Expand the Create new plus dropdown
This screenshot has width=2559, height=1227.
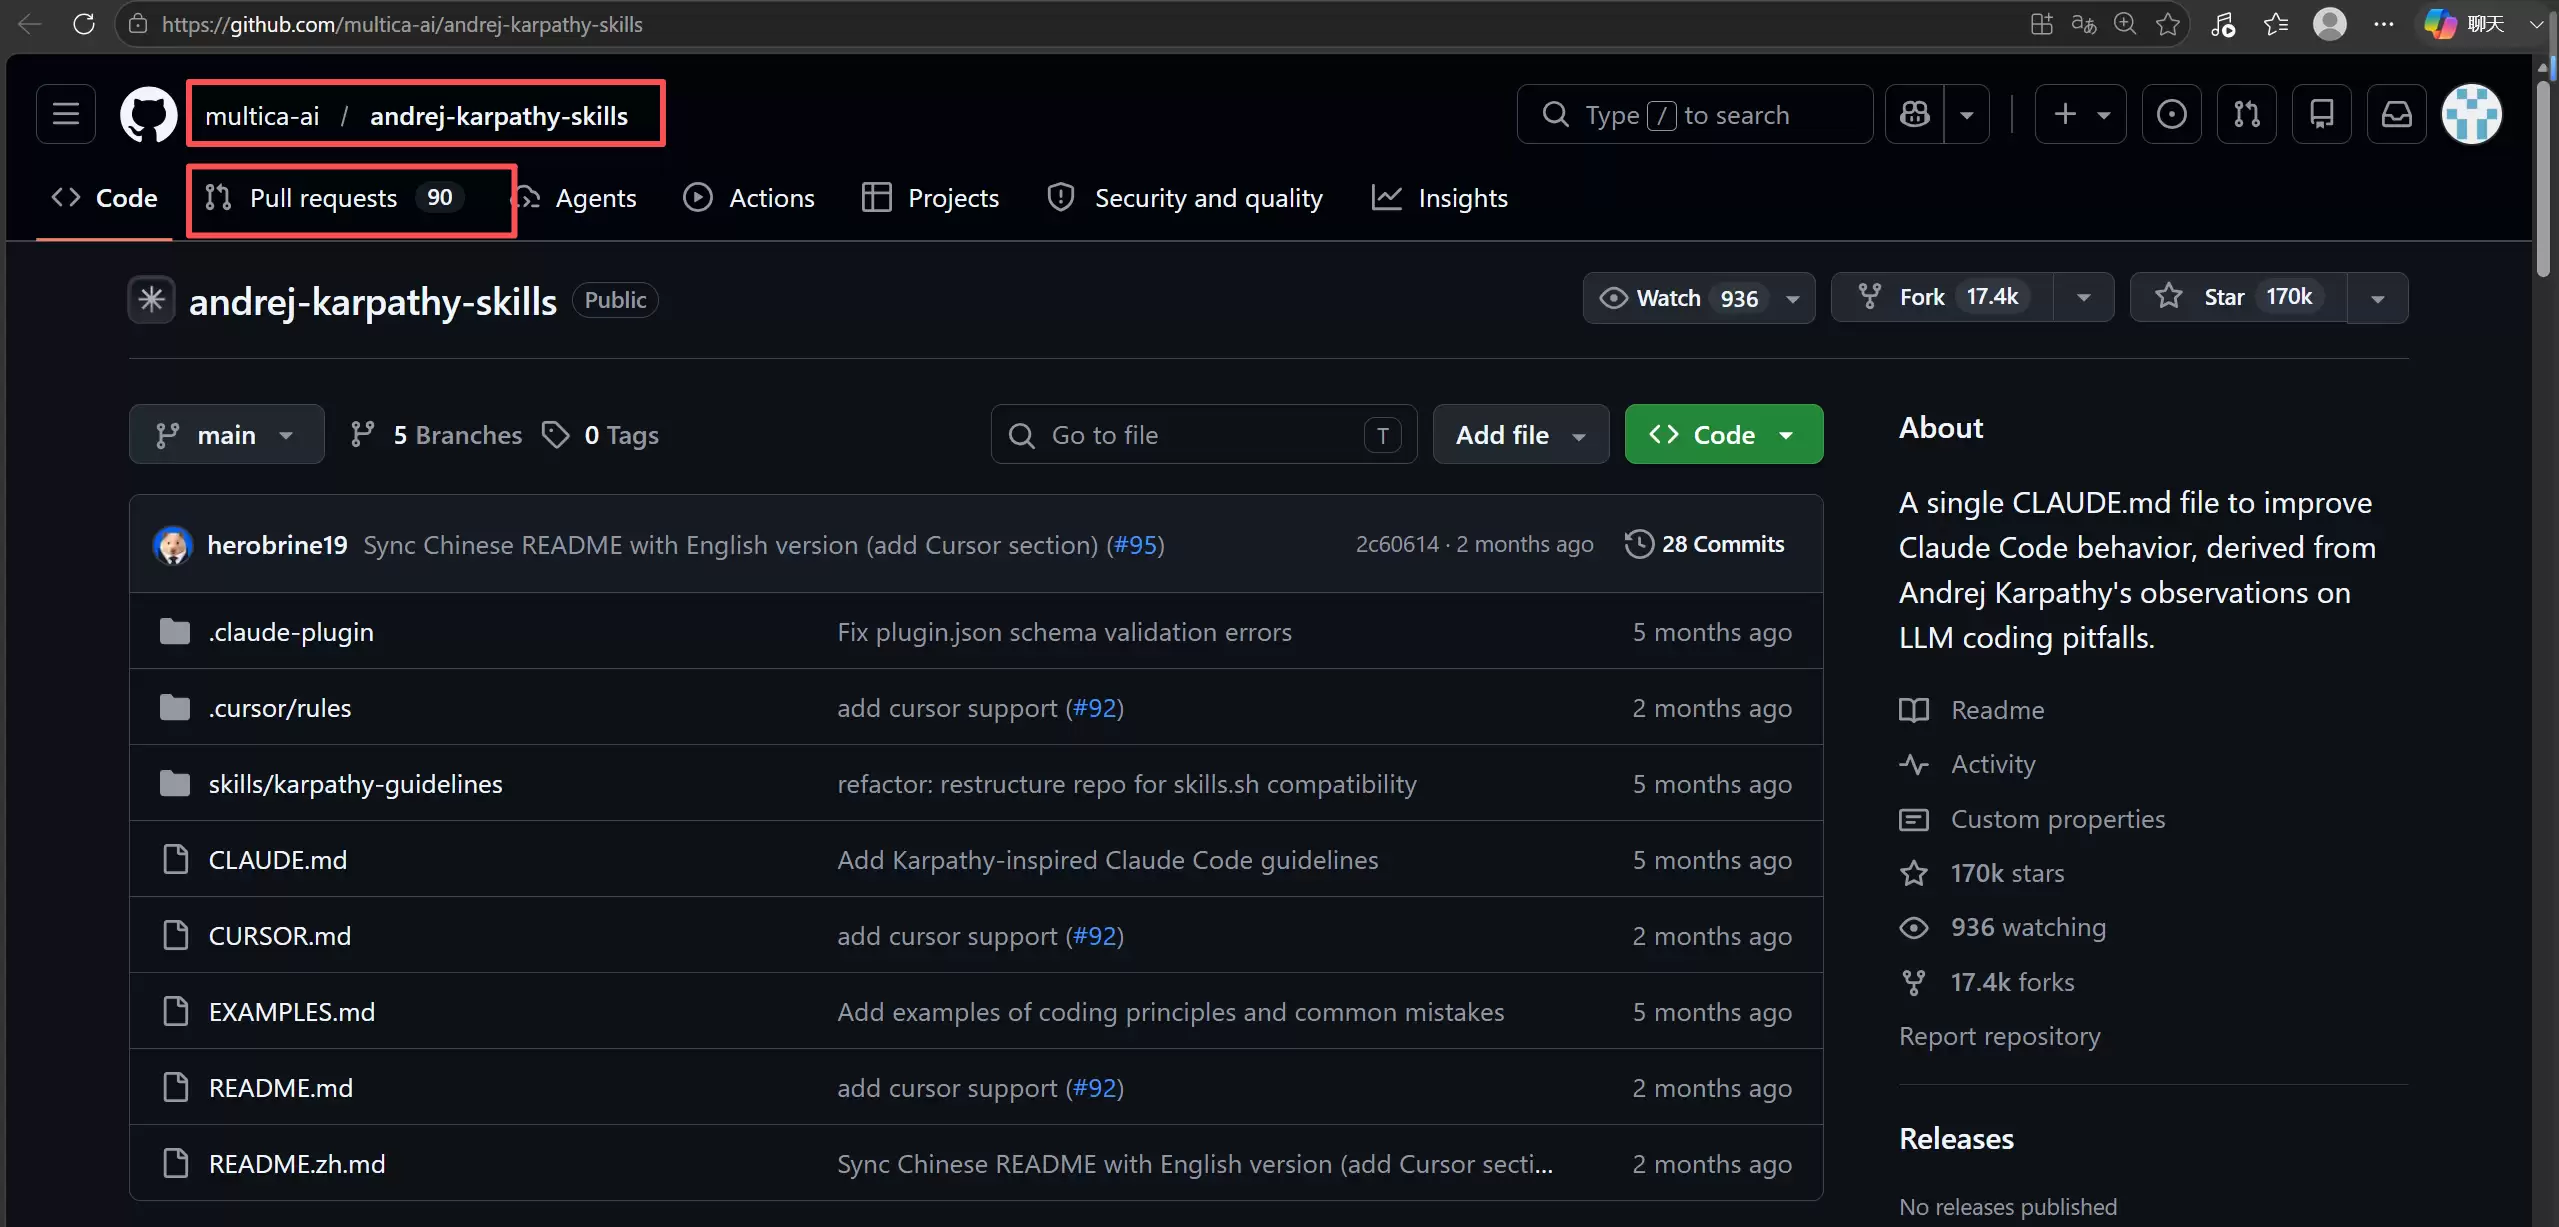[2081, 114]
